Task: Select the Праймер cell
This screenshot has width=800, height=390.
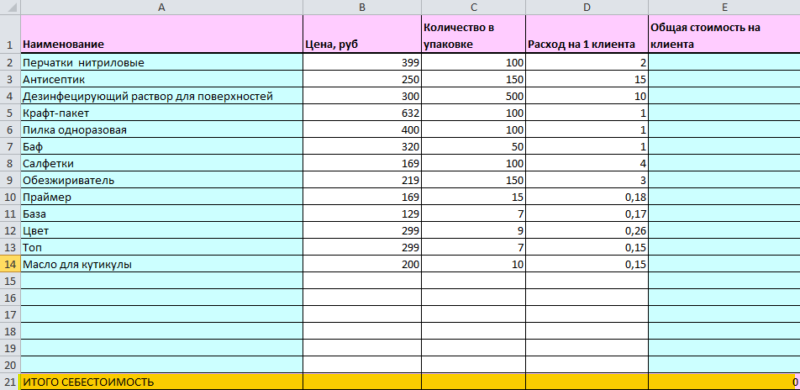Action: (161, 197)
